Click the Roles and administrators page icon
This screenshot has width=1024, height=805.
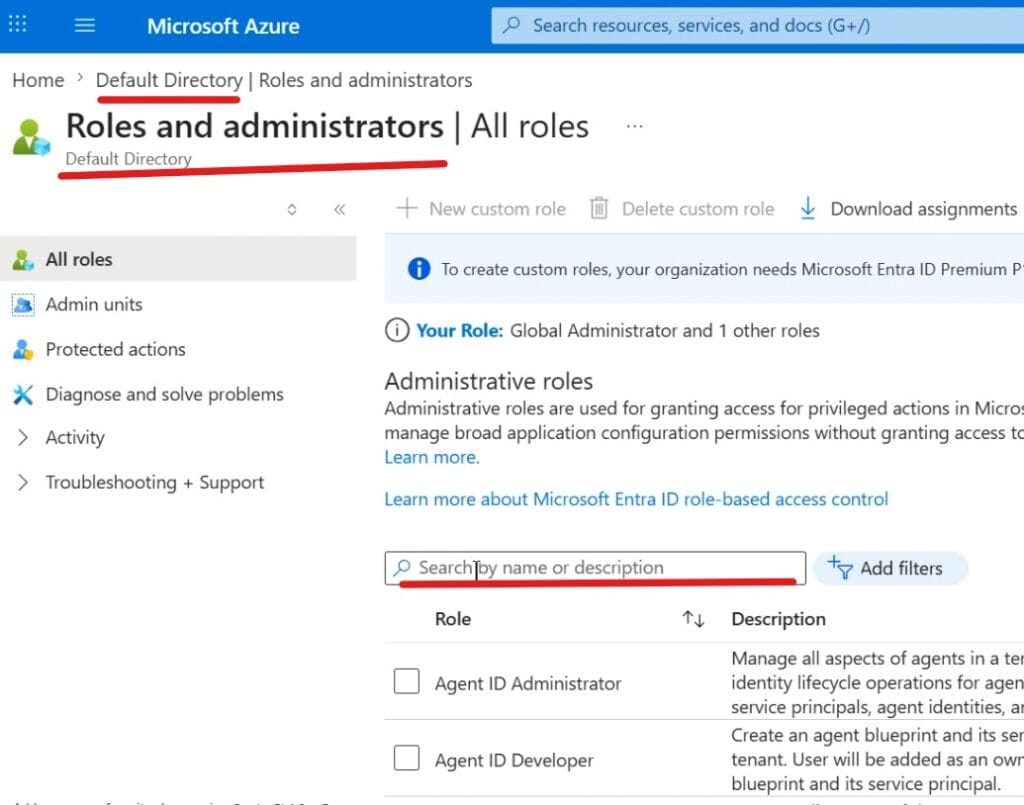pyautogui.click(x=31, y=137)
